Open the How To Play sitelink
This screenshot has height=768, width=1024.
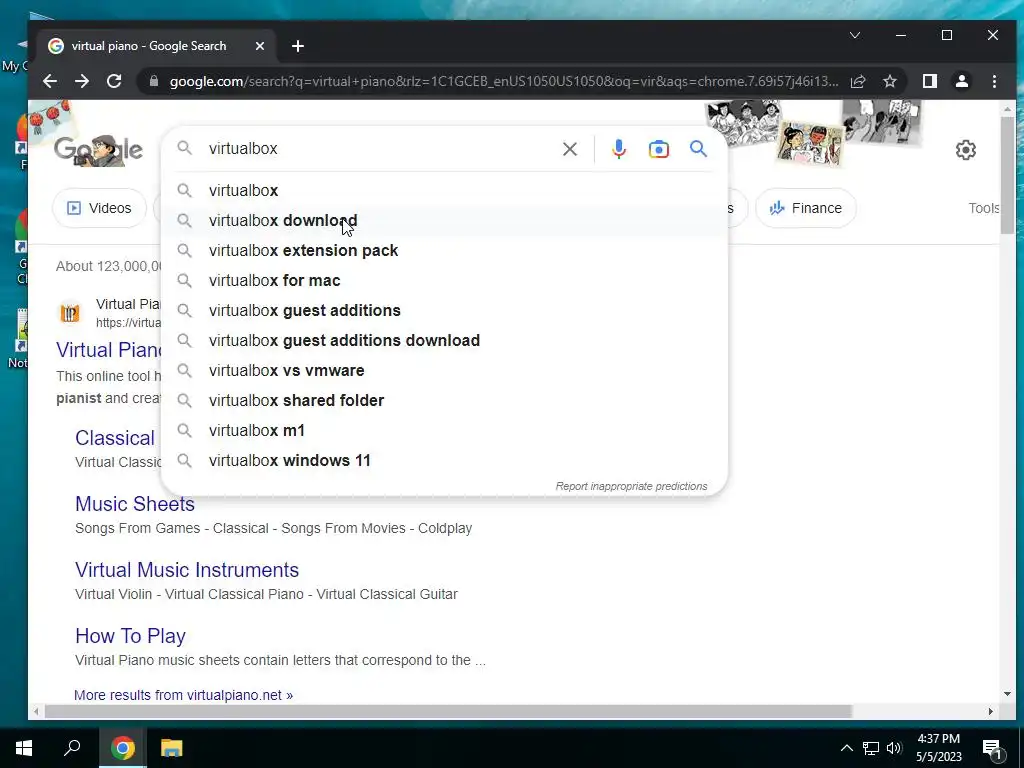point(130,635)
